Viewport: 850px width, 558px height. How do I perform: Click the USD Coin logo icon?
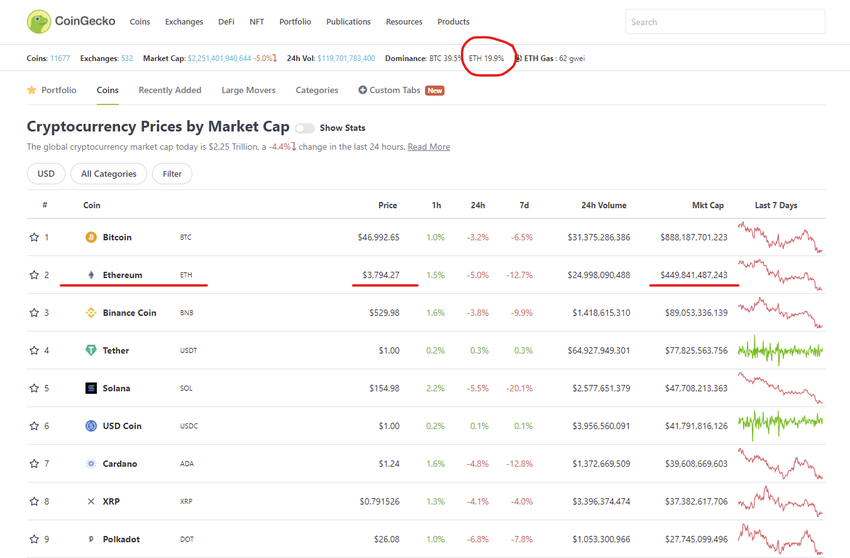[x=91, y=426]
